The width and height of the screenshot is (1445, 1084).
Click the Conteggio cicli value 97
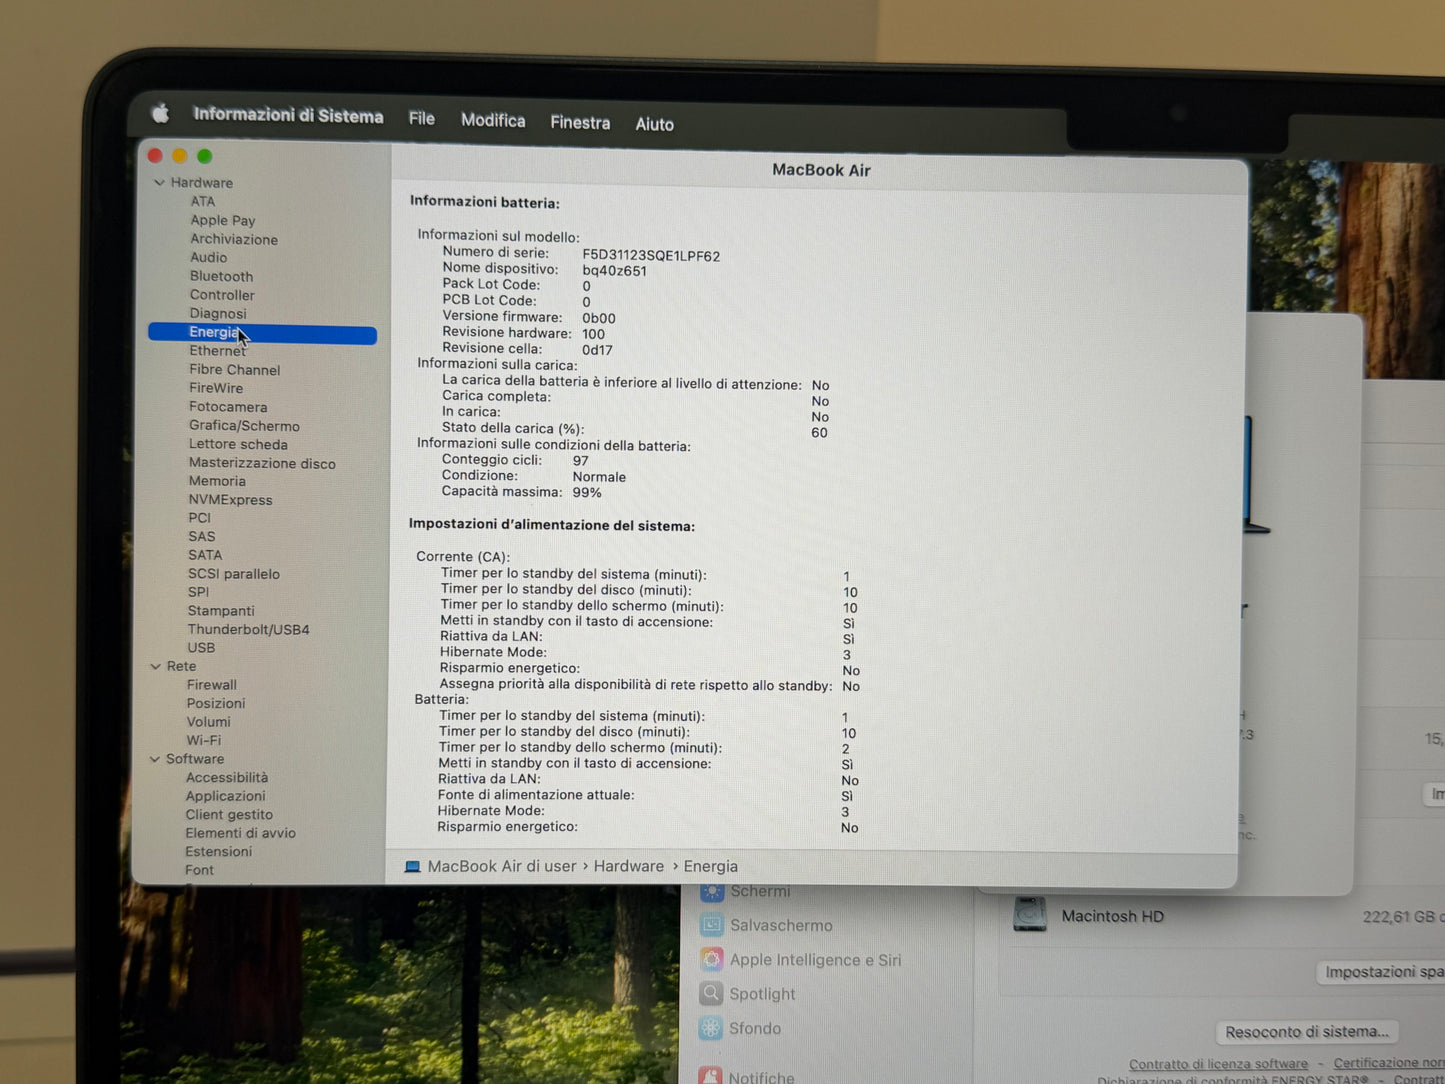click(580, 461)
